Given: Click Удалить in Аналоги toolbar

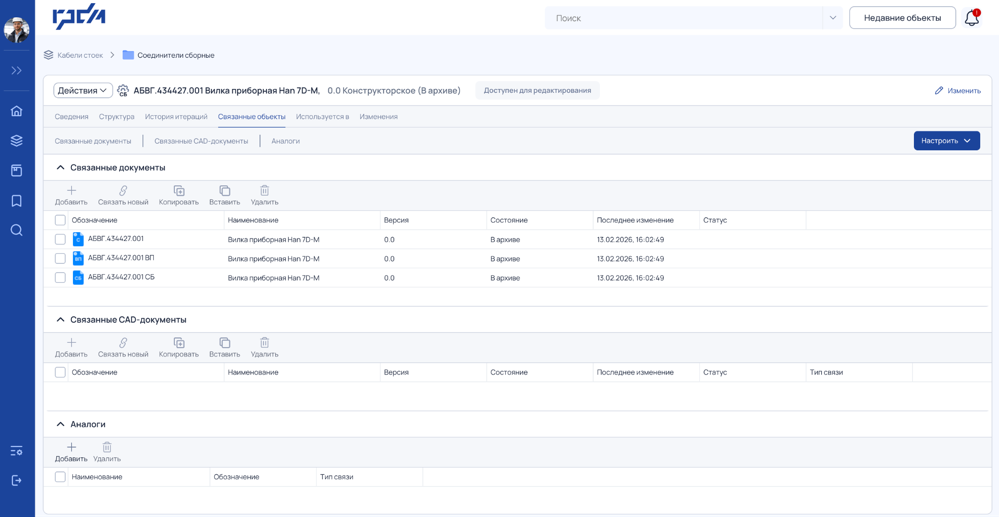Looking at the screenshot, I should pyautogui.click(x=107, y=452).
